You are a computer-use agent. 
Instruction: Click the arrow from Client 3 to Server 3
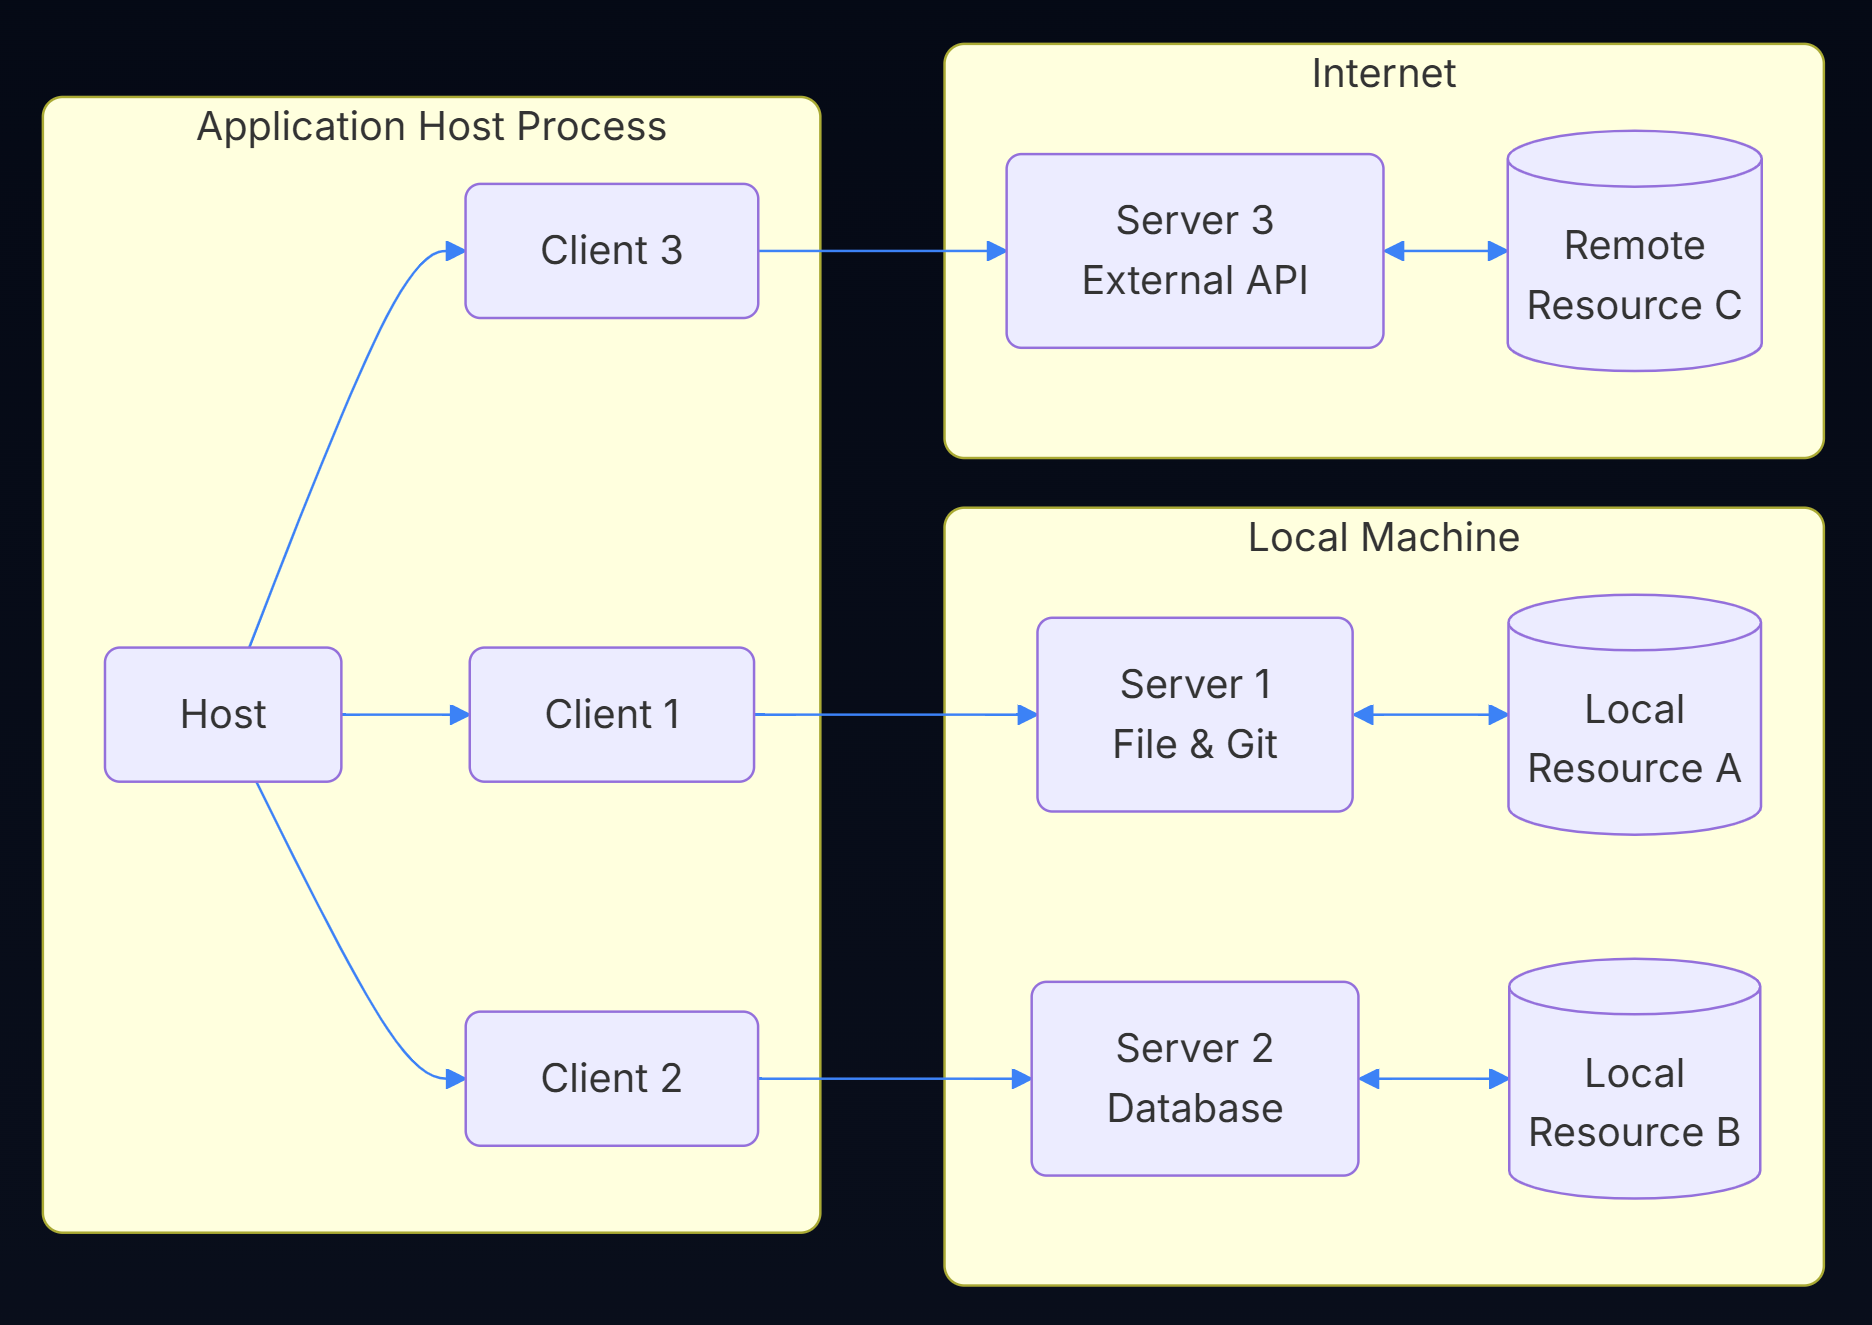tap(880, 250)
